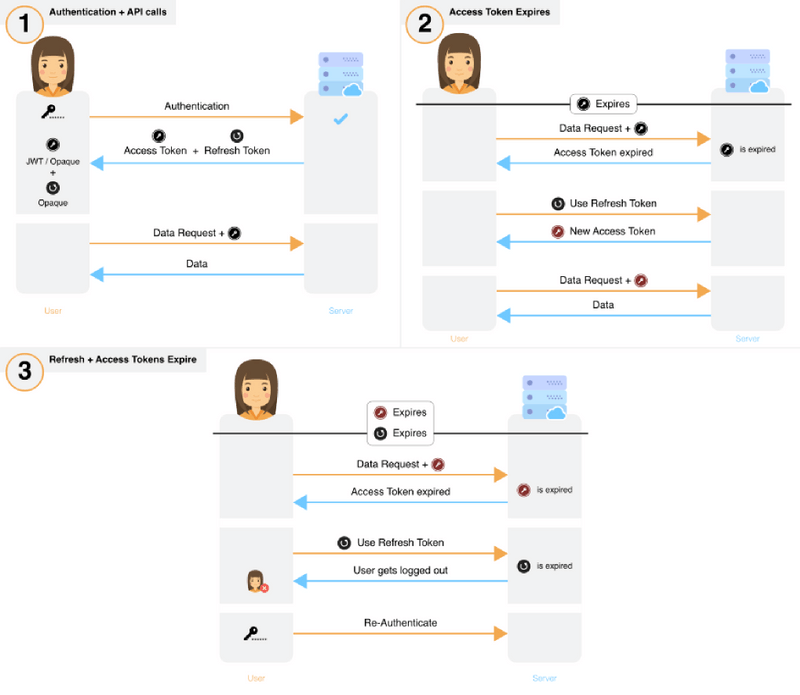
Task: Click the password key icon beside Authentication arrow
Action: 53,113
